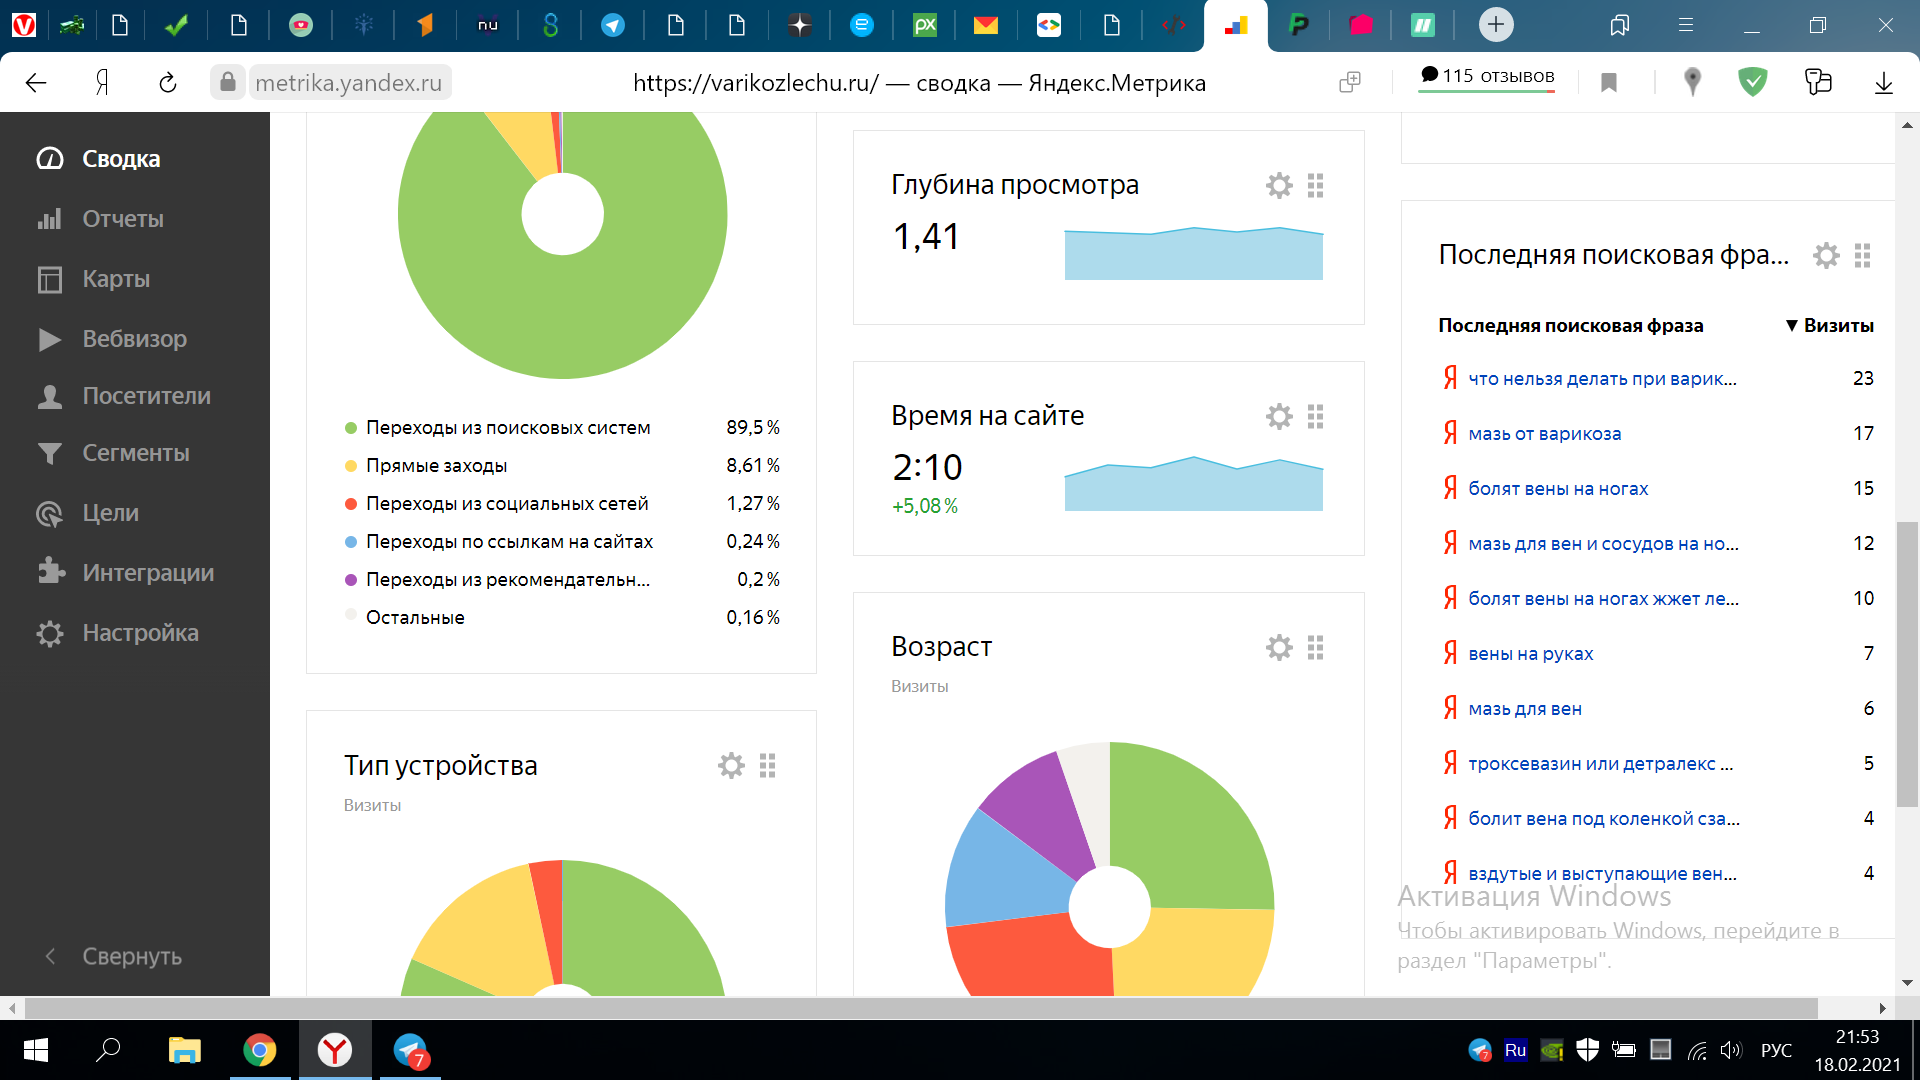Open phrase 'что нельзя делать при варик...'
1920x1080 pixels.
click(1602, 379)
